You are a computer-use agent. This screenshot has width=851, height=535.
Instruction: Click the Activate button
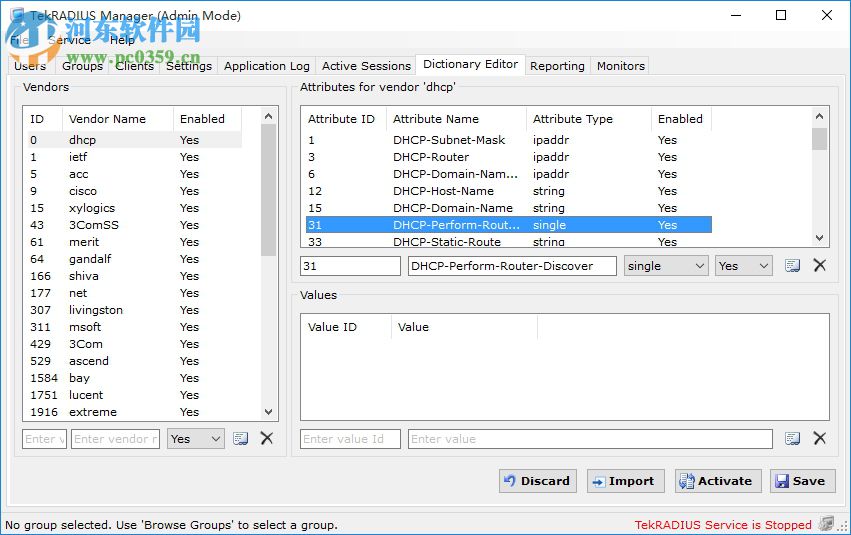(718, 481)
